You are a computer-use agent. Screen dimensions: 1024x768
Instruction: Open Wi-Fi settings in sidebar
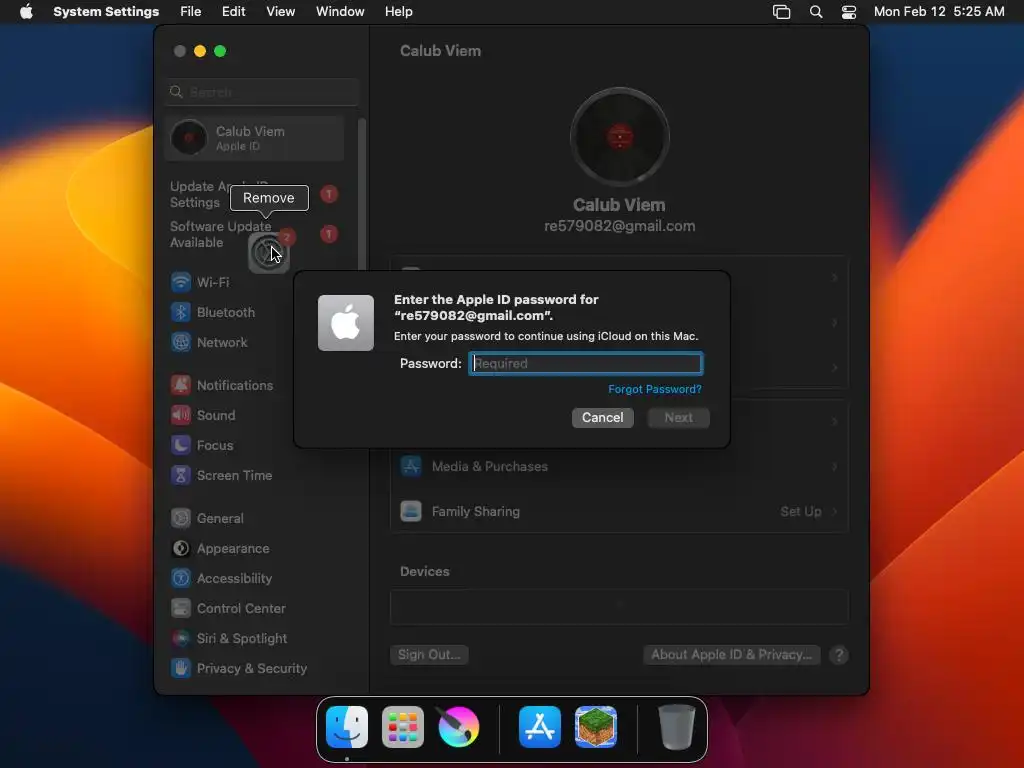(200, 282)
